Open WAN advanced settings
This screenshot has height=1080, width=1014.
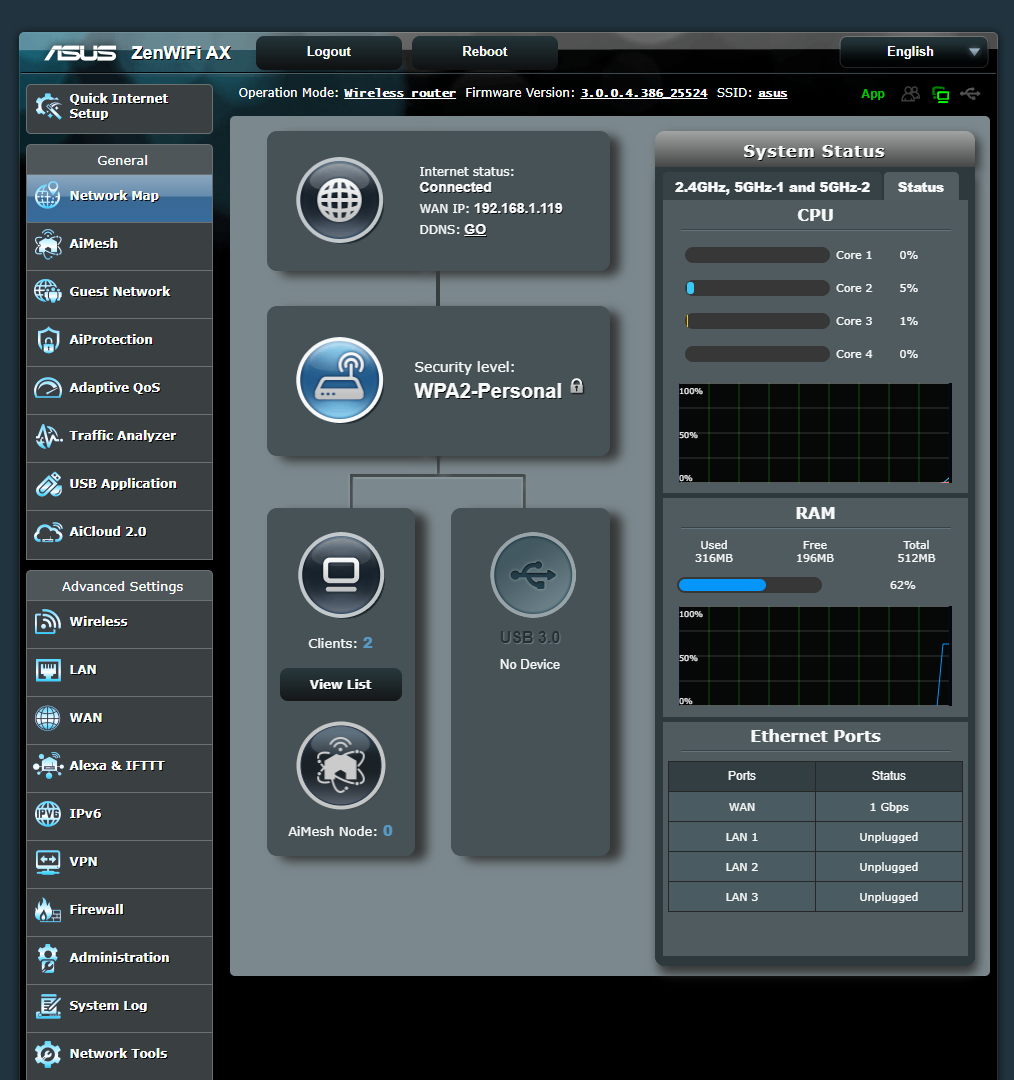point(119,718)
